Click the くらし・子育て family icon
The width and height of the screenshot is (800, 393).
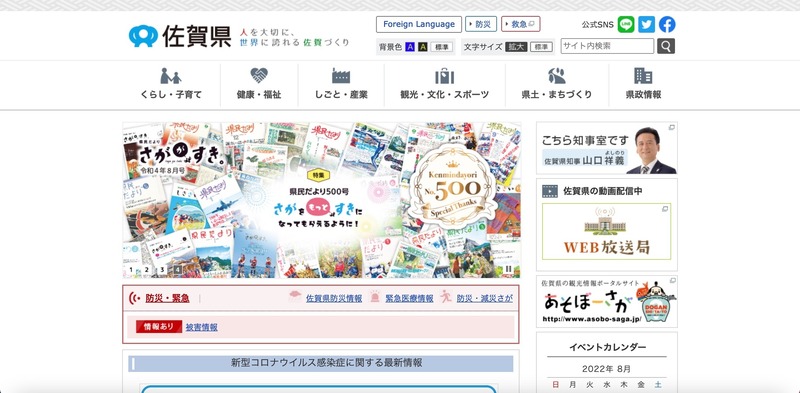[171, 76]
